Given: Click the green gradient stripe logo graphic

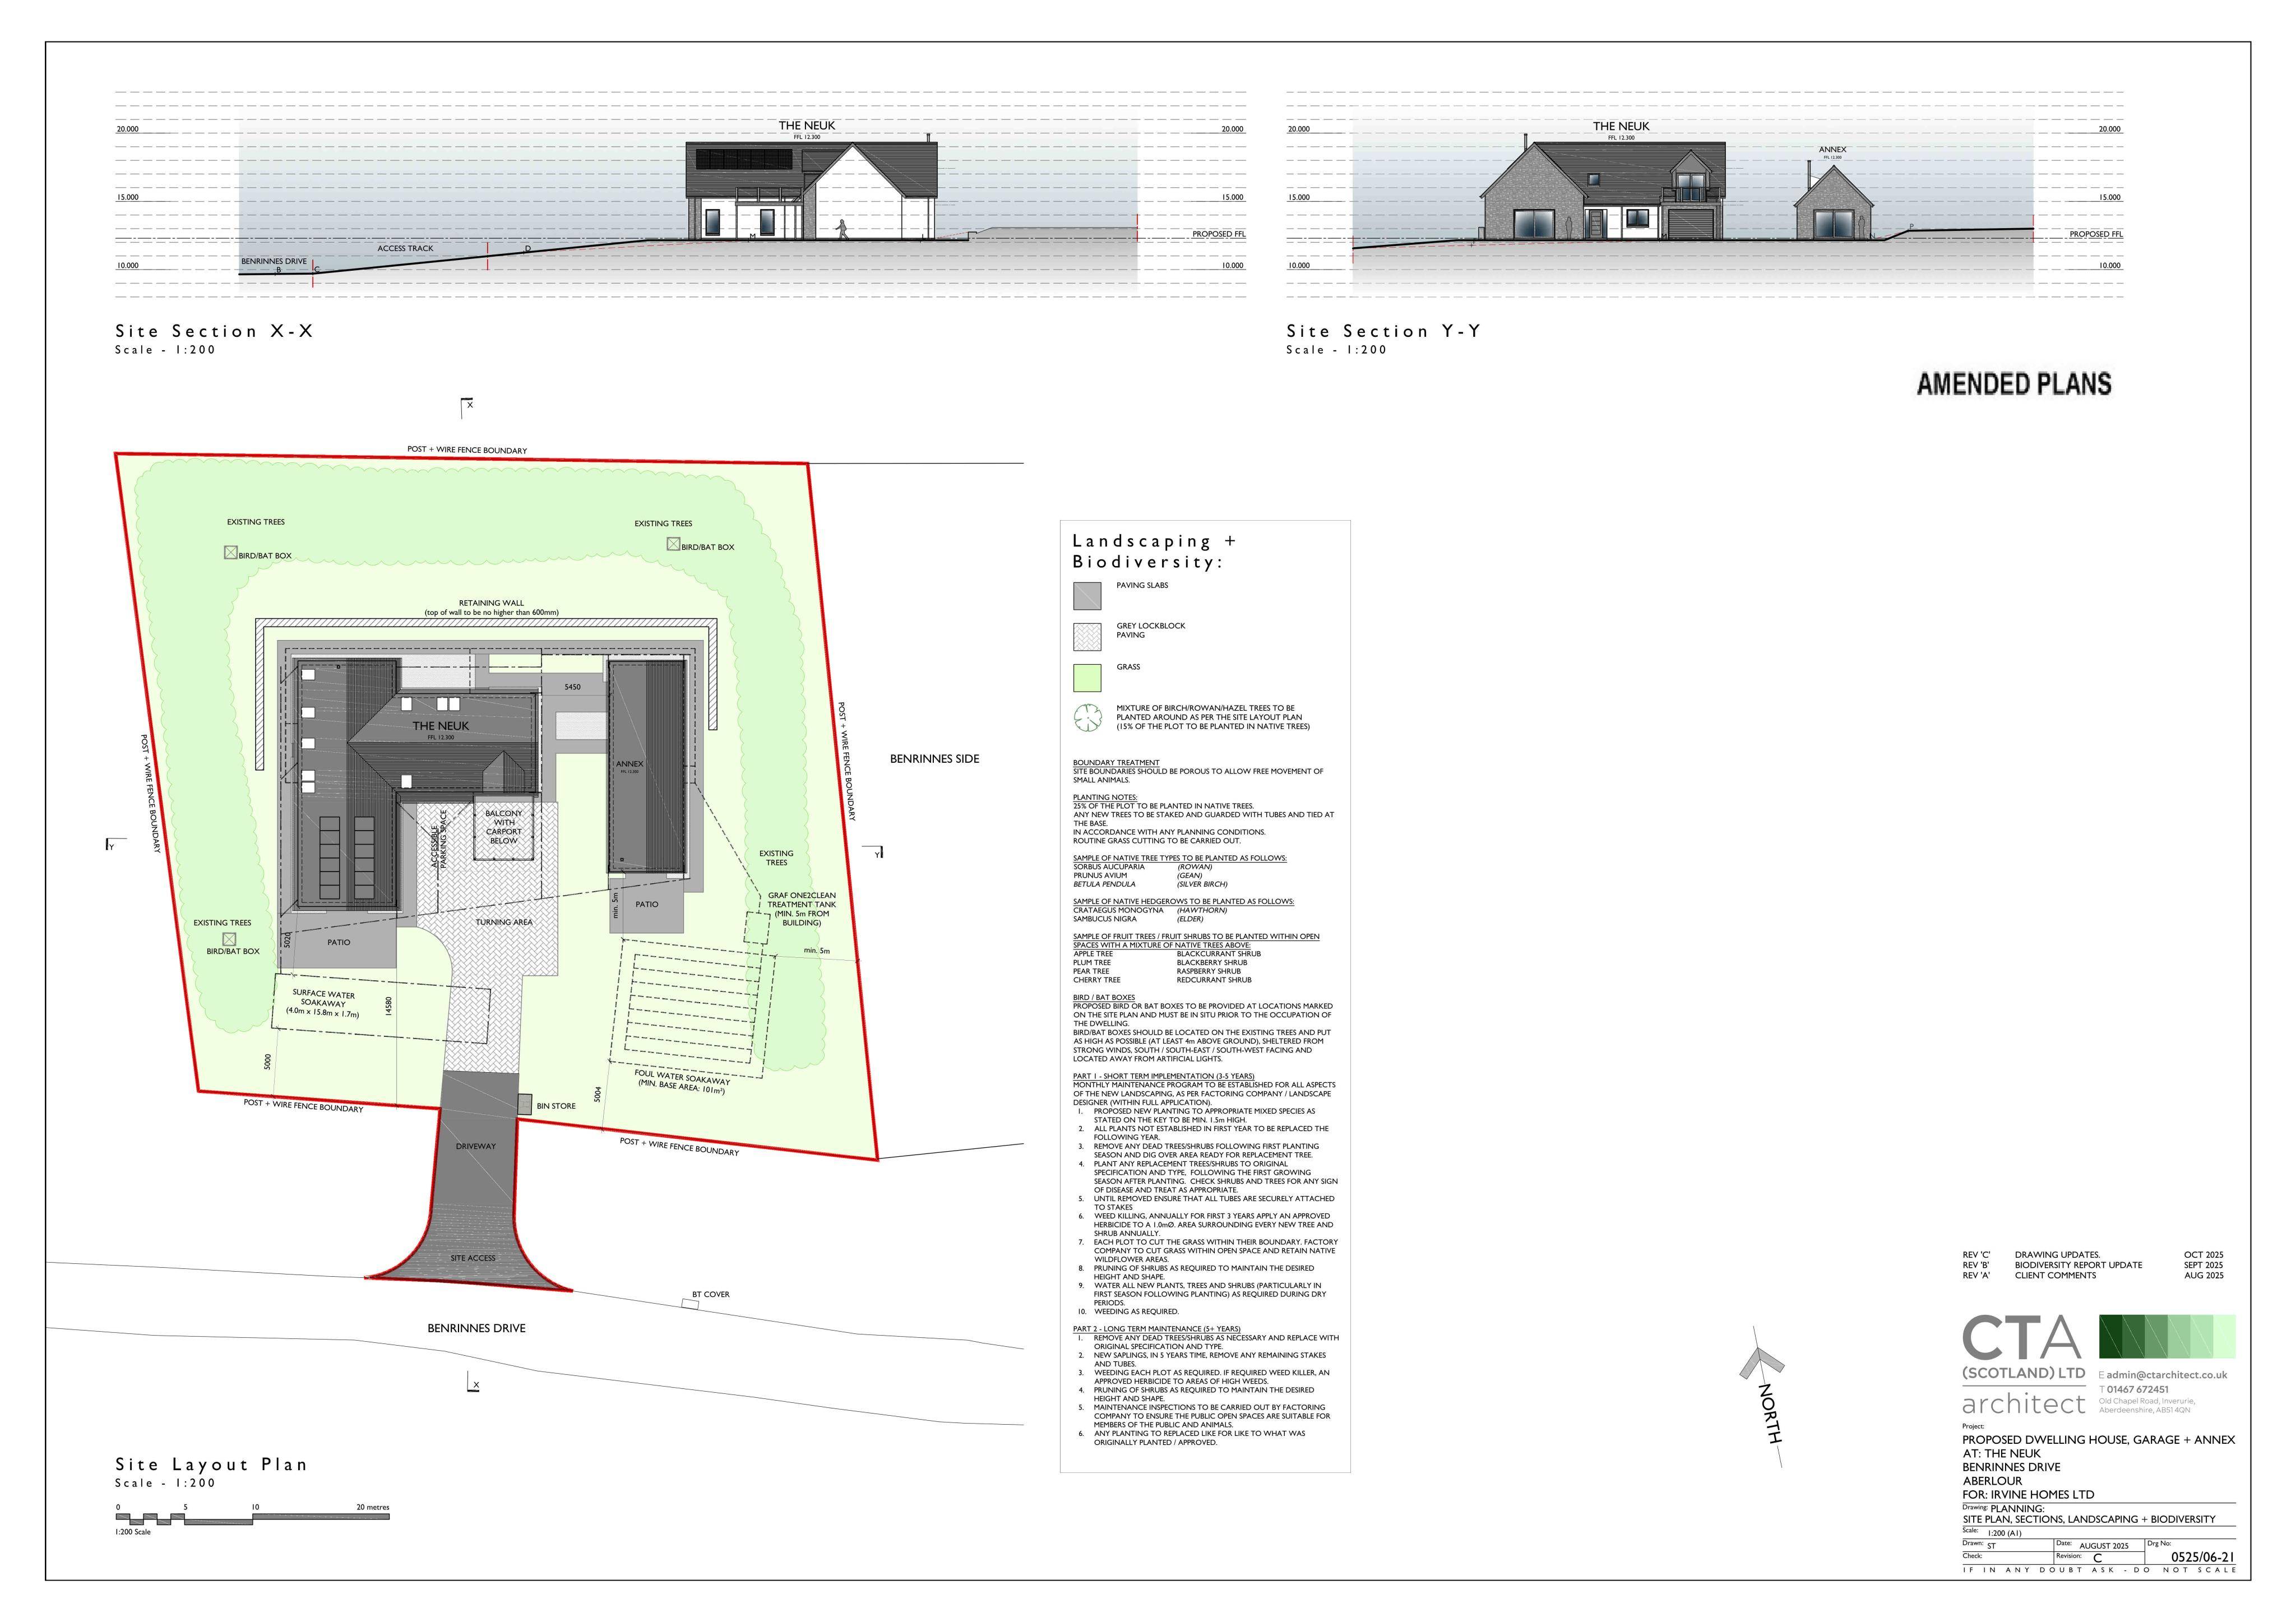Looking at the screenshot, I should click(2166, 1336).
